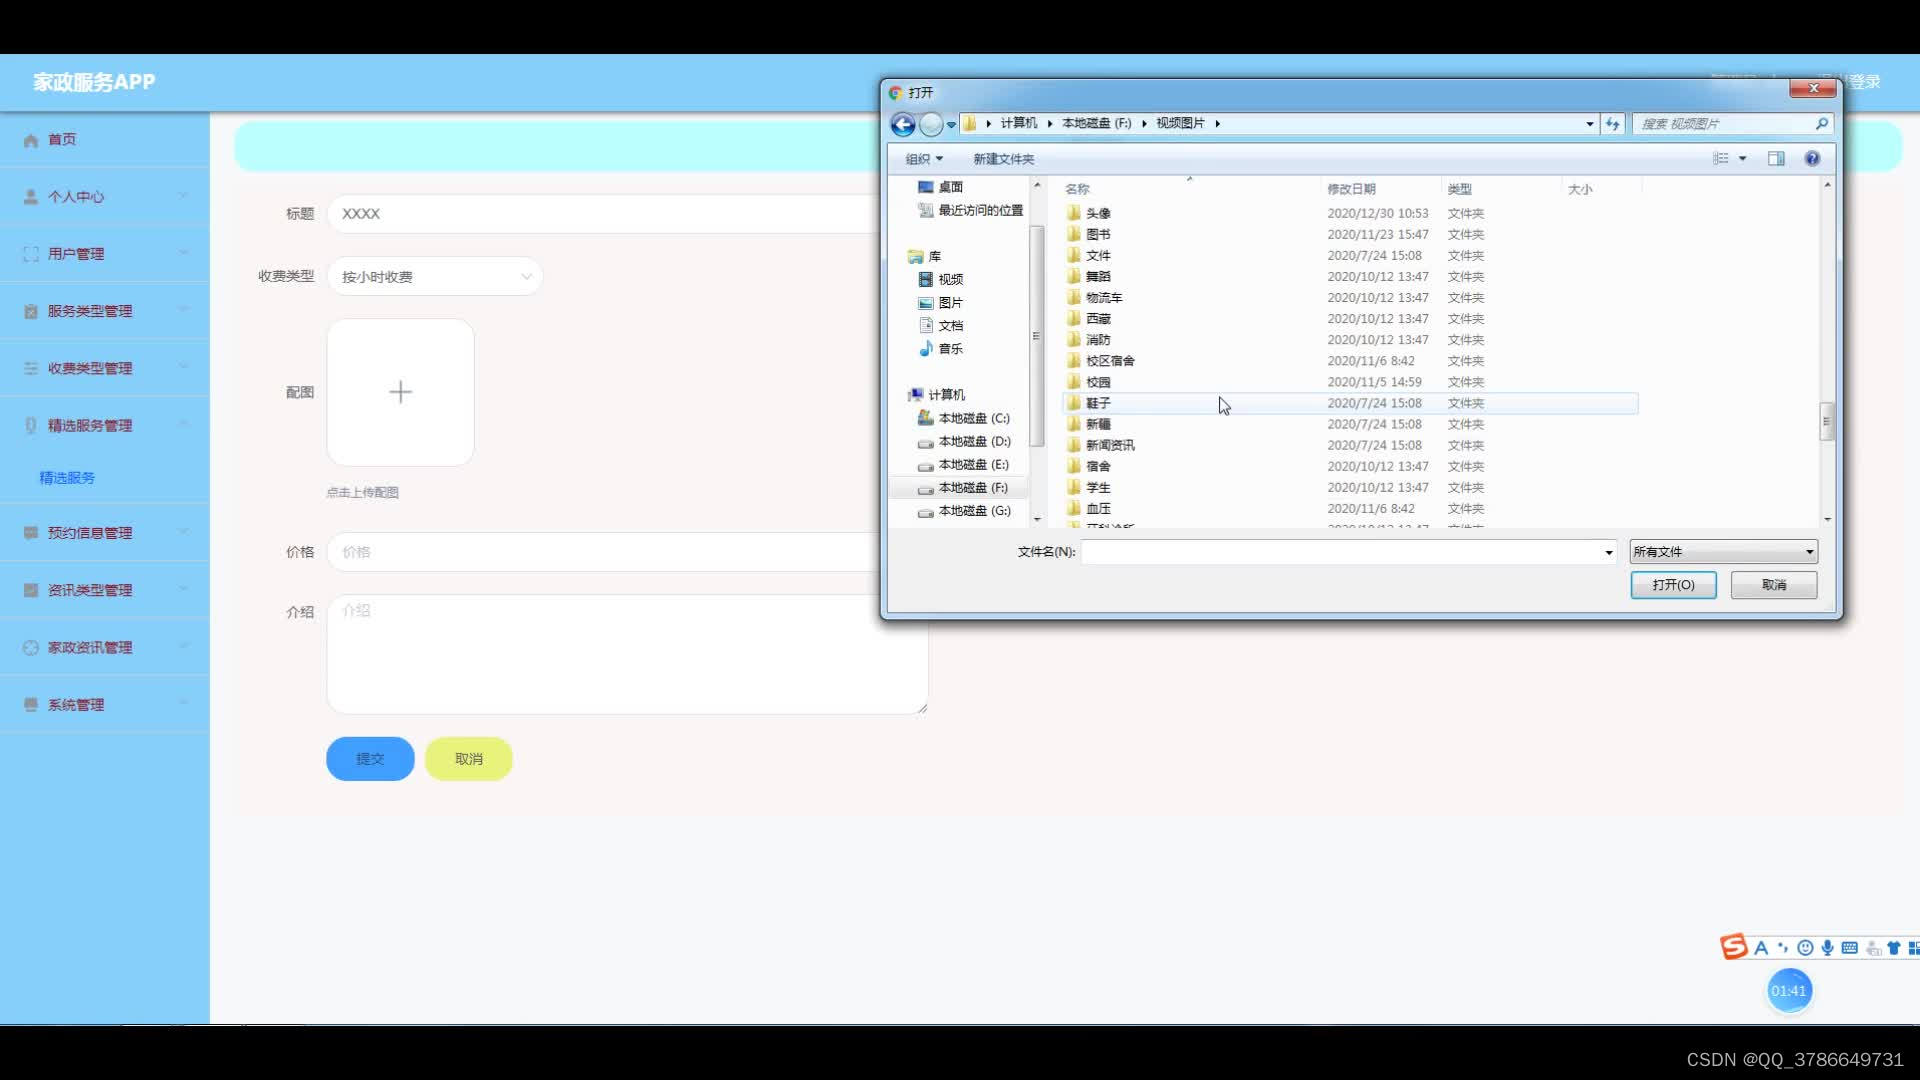Expand 收费类型管理 in the sidebar
The width and height of the screenshot is (1920, 1080).
pyautogui.click(x=105, y=368)
